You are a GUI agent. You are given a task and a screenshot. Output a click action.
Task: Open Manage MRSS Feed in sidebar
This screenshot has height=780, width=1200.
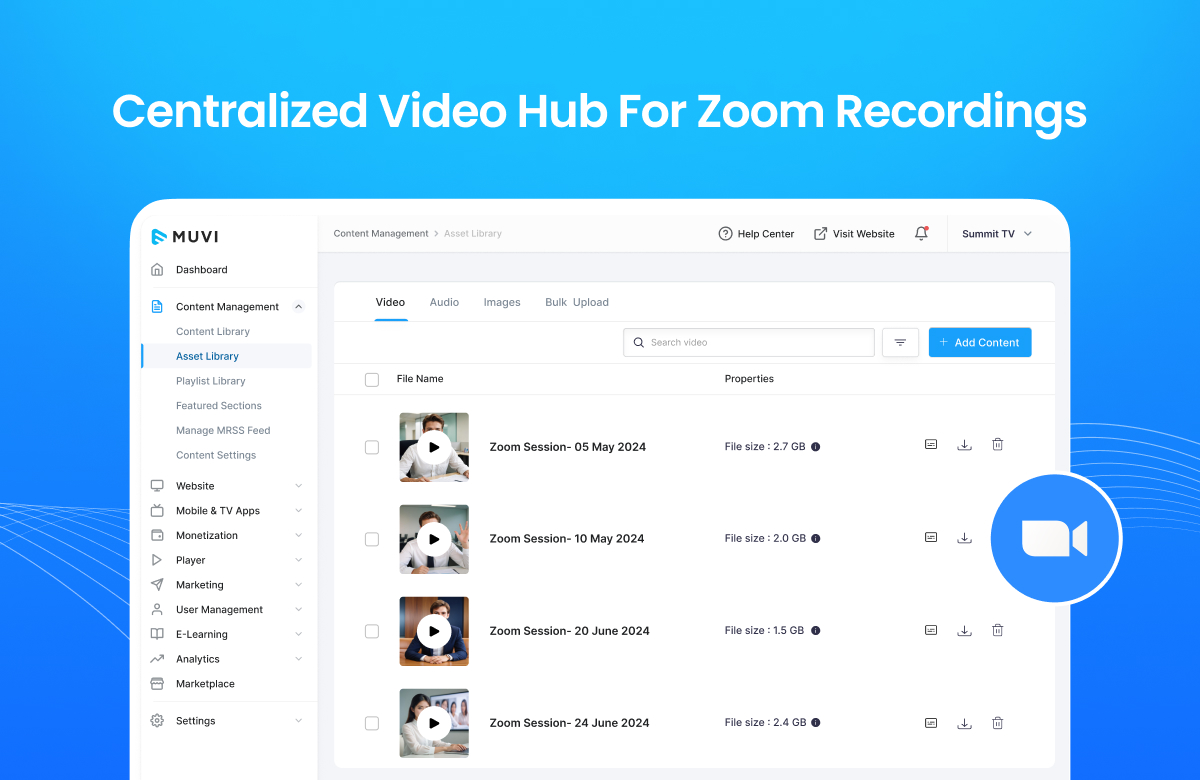[x=223, y=431]
